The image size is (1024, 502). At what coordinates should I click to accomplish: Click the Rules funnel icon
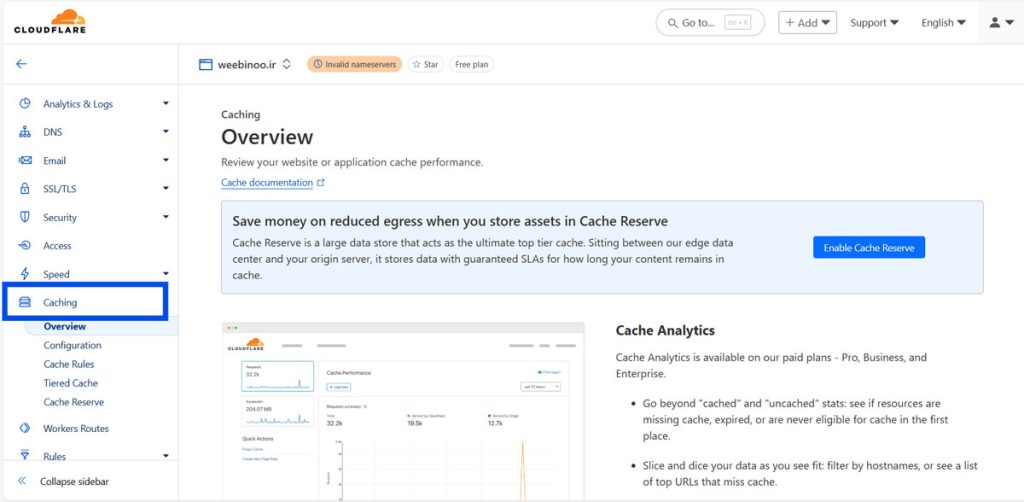pos(25,454)
